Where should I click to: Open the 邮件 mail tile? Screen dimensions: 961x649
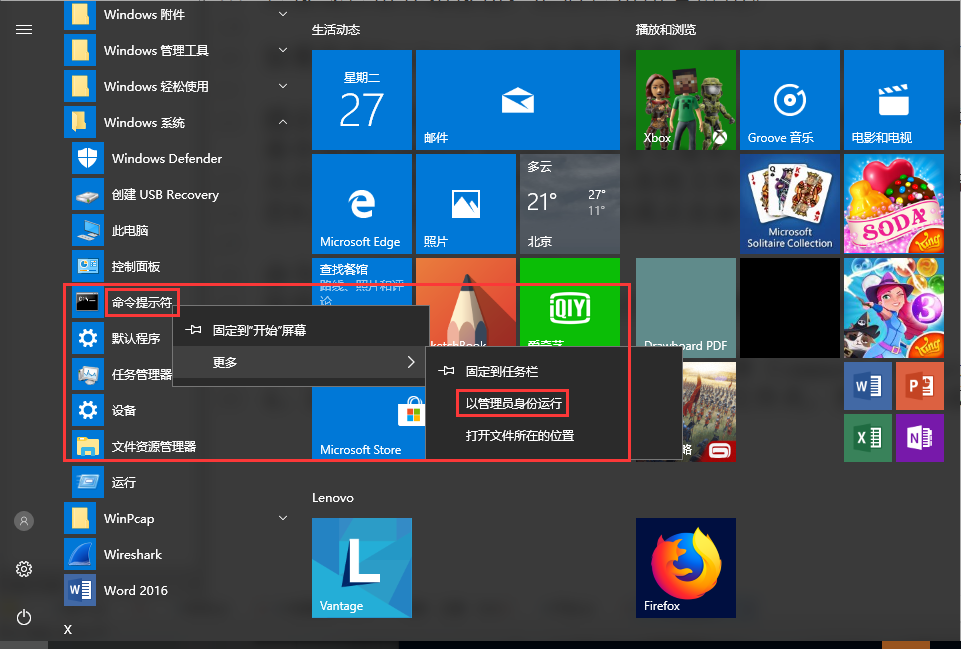tap(516, 100)
